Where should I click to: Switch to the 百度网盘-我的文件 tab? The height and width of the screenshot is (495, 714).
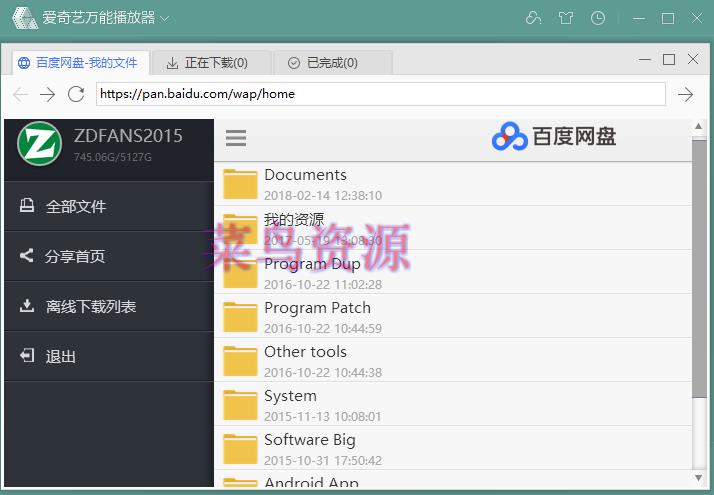[81, 62]
